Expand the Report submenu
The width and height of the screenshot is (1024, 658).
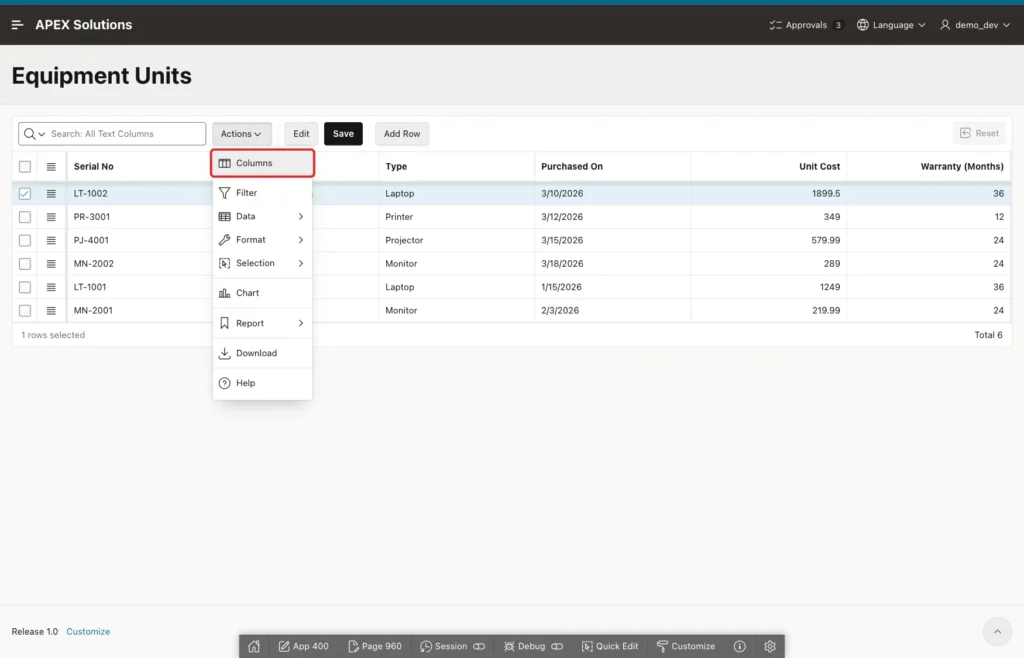point(262,323)
